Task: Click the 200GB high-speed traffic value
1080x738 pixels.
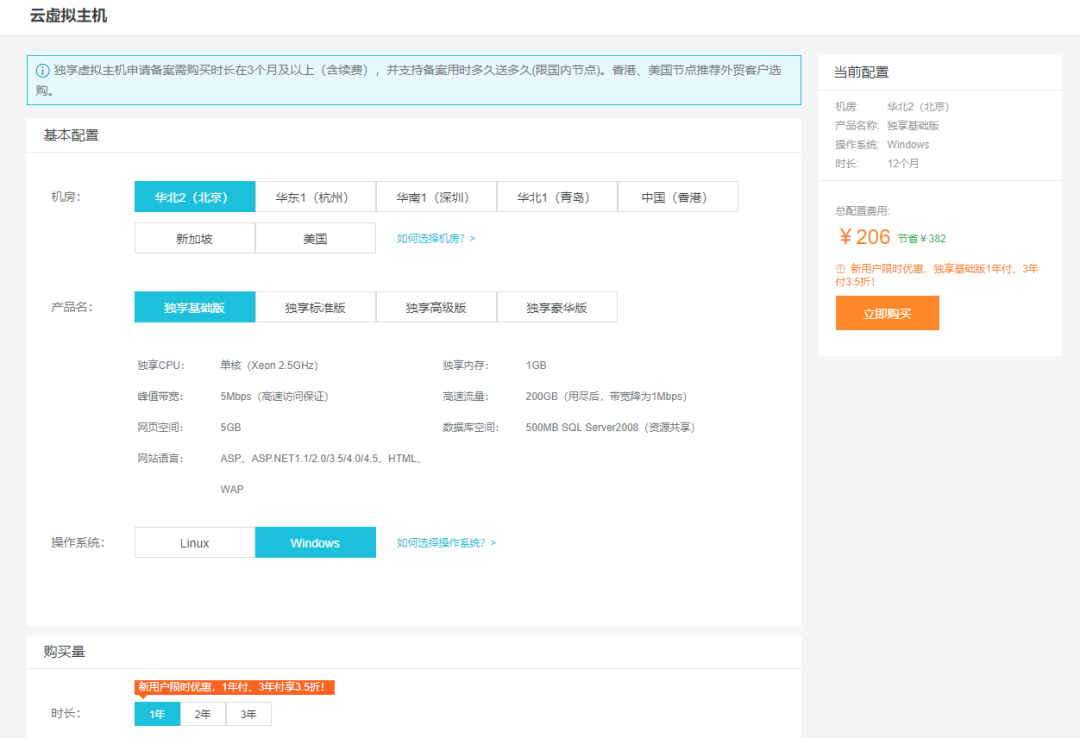Action: pyautogui.click(x=606, y=396)
